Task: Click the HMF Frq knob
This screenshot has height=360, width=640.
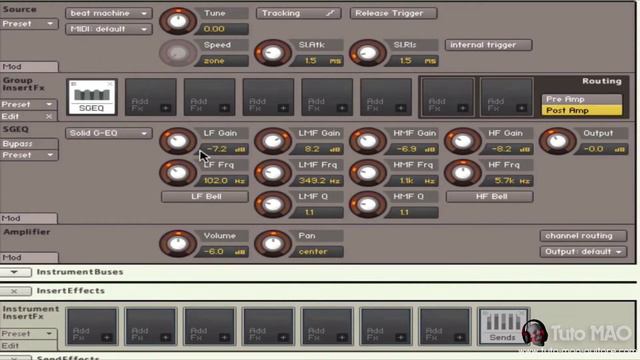Action: point(368,173)
